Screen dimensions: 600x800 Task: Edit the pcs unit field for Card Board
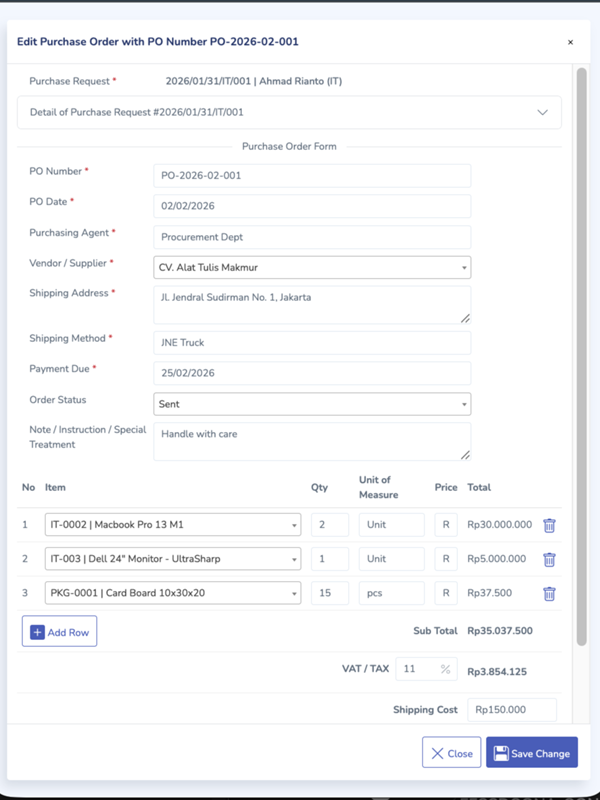(x=392, y=593)
